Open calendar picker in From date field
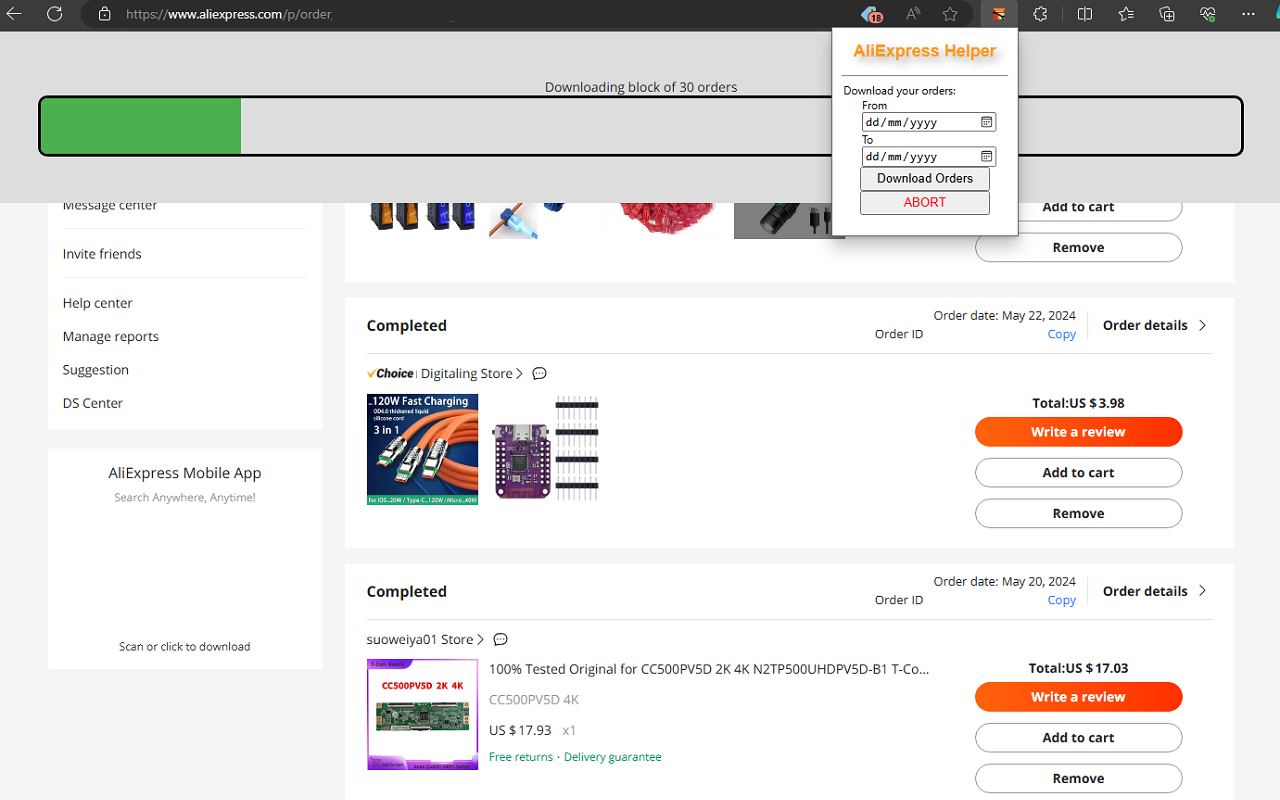The width and height of the screenshot is (1280, 800). (x=986, y=122)
